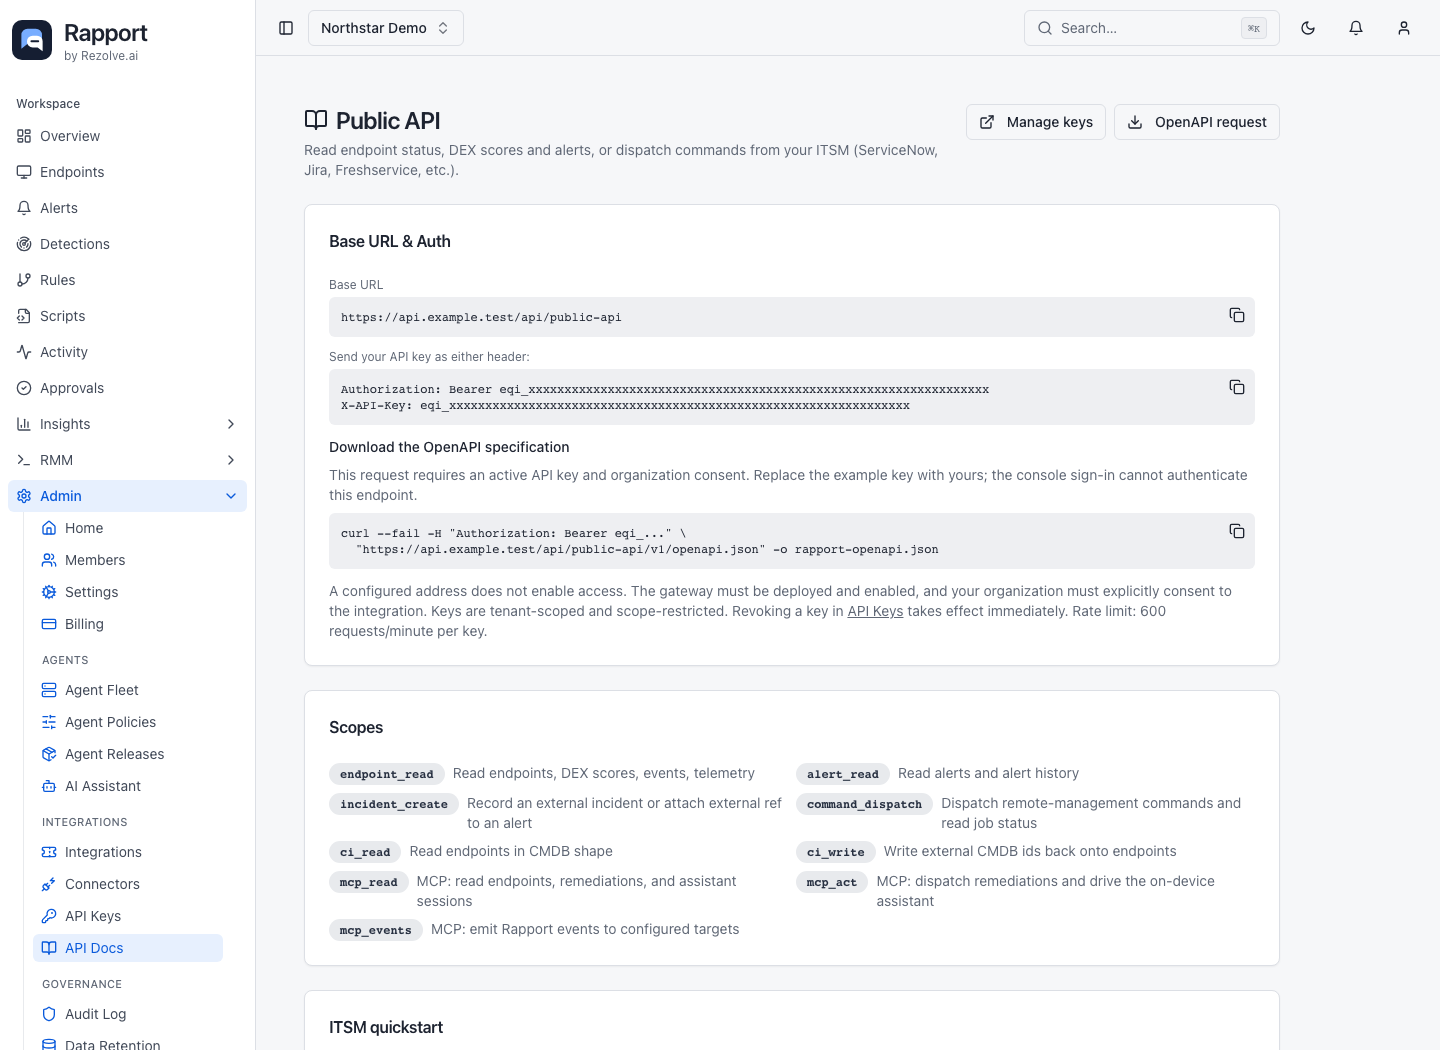This screenshot has width=1440, height=1050.
Task: Click the Rapport logo icon
Action: click(x=32, y=40)
